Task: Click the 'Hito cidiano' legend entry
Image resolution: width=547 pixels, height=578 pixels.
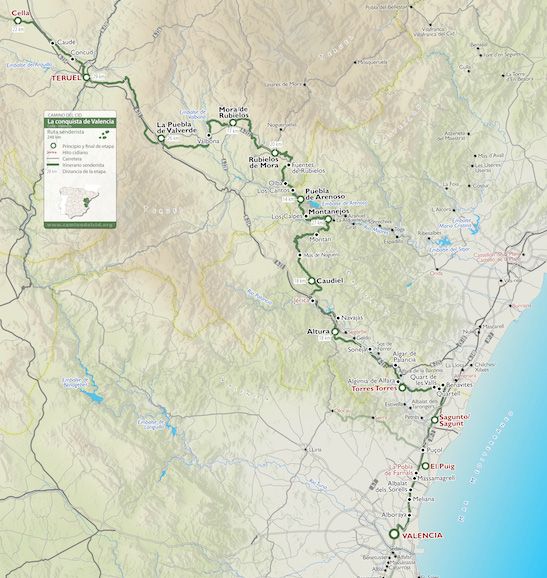Action: pyautogui.click(x=75, y=153)
